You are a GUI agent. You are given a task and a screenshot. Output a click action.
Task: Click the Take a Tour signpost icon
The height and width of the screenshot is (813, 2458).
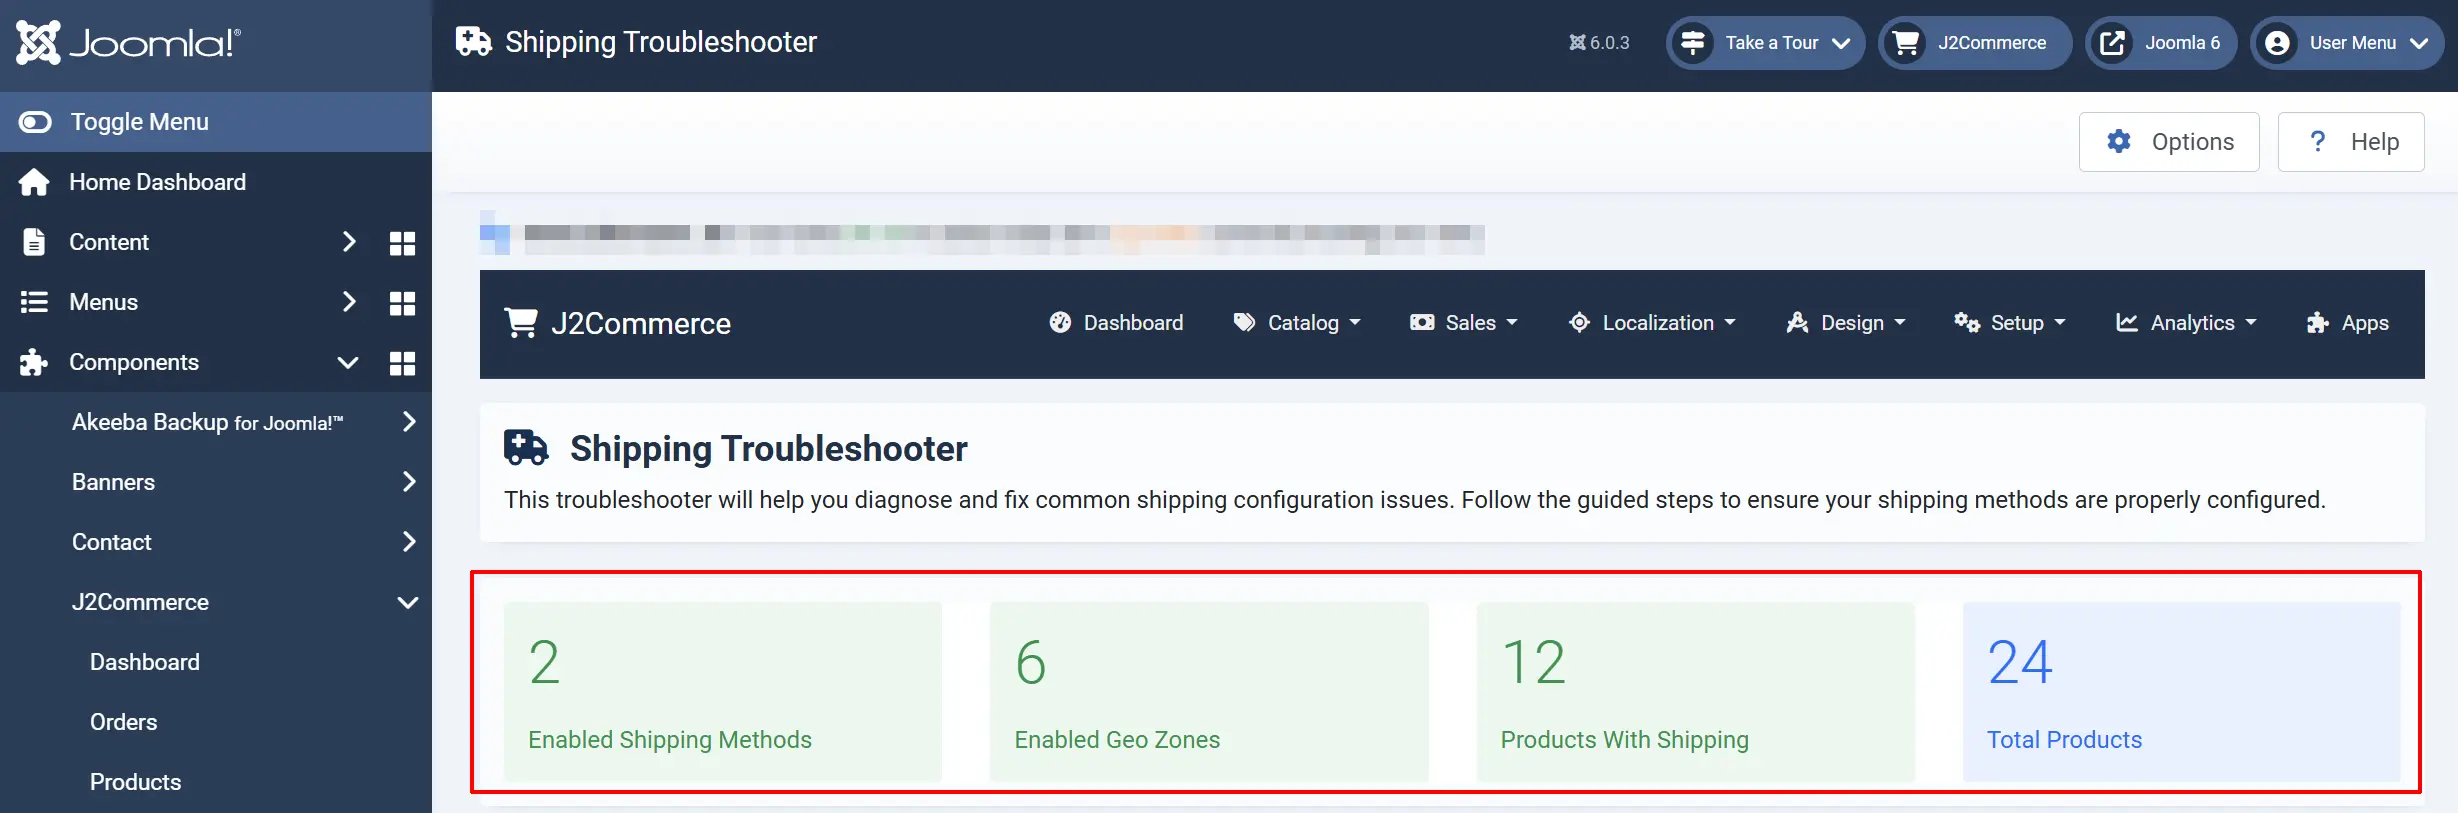(1693, 43)
